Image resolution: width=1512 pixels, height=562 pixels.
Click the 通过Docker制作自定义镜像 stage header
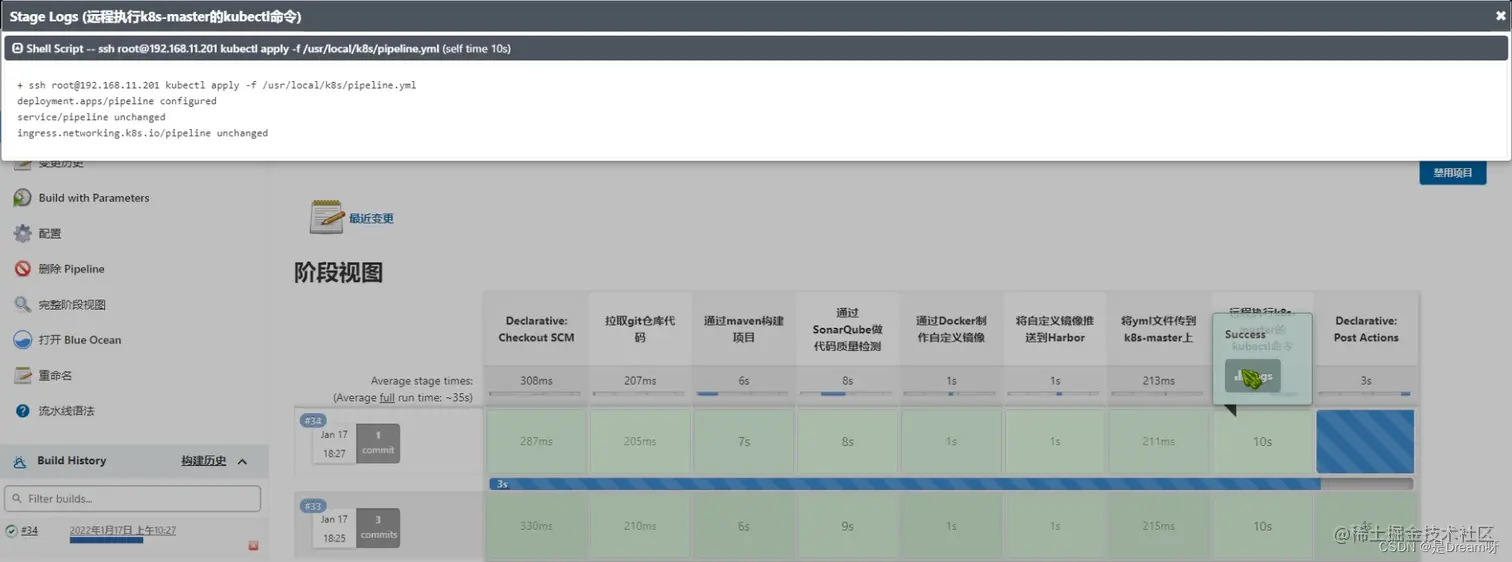pos(951,329)
